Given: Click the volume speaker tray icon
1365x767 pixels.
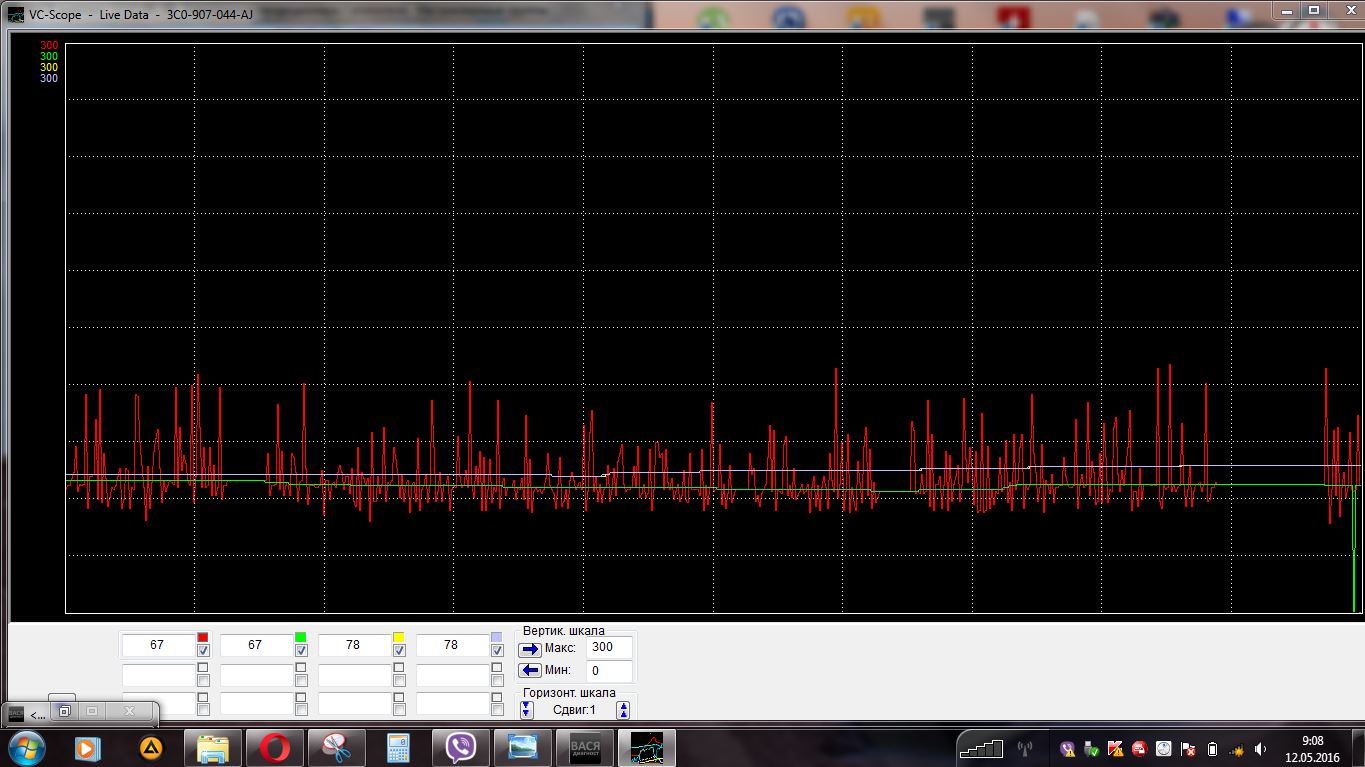Looking at the screenshot, I should [x=1261, y=749].
